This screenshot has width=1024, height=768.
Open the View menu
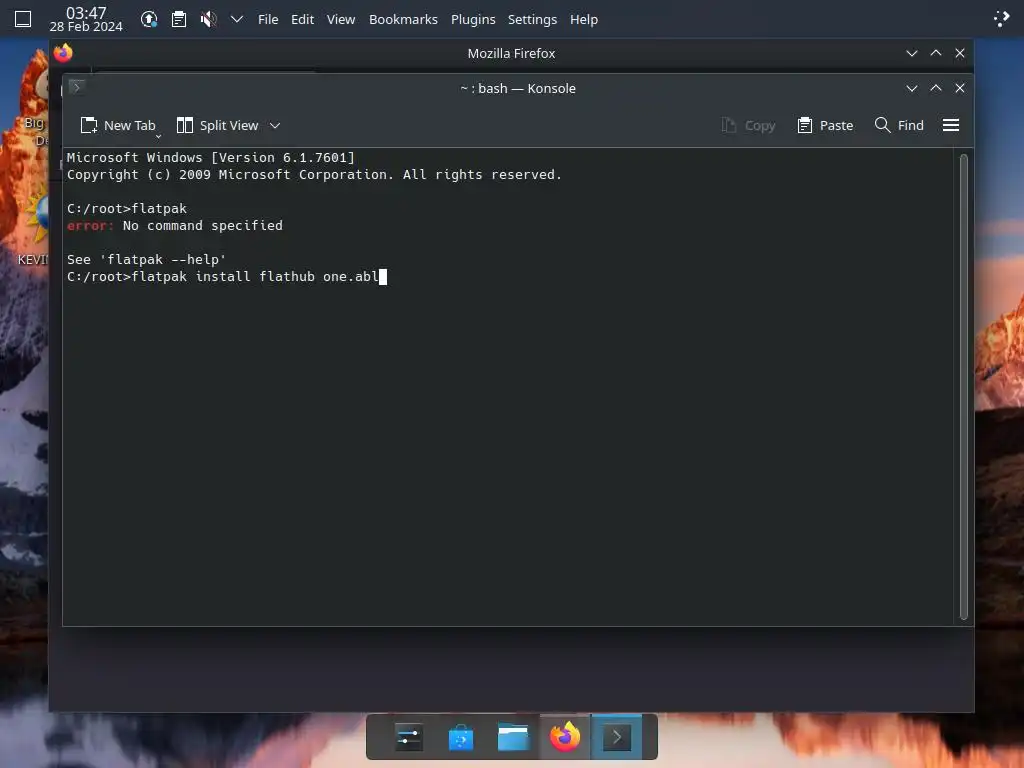point(341,20)
